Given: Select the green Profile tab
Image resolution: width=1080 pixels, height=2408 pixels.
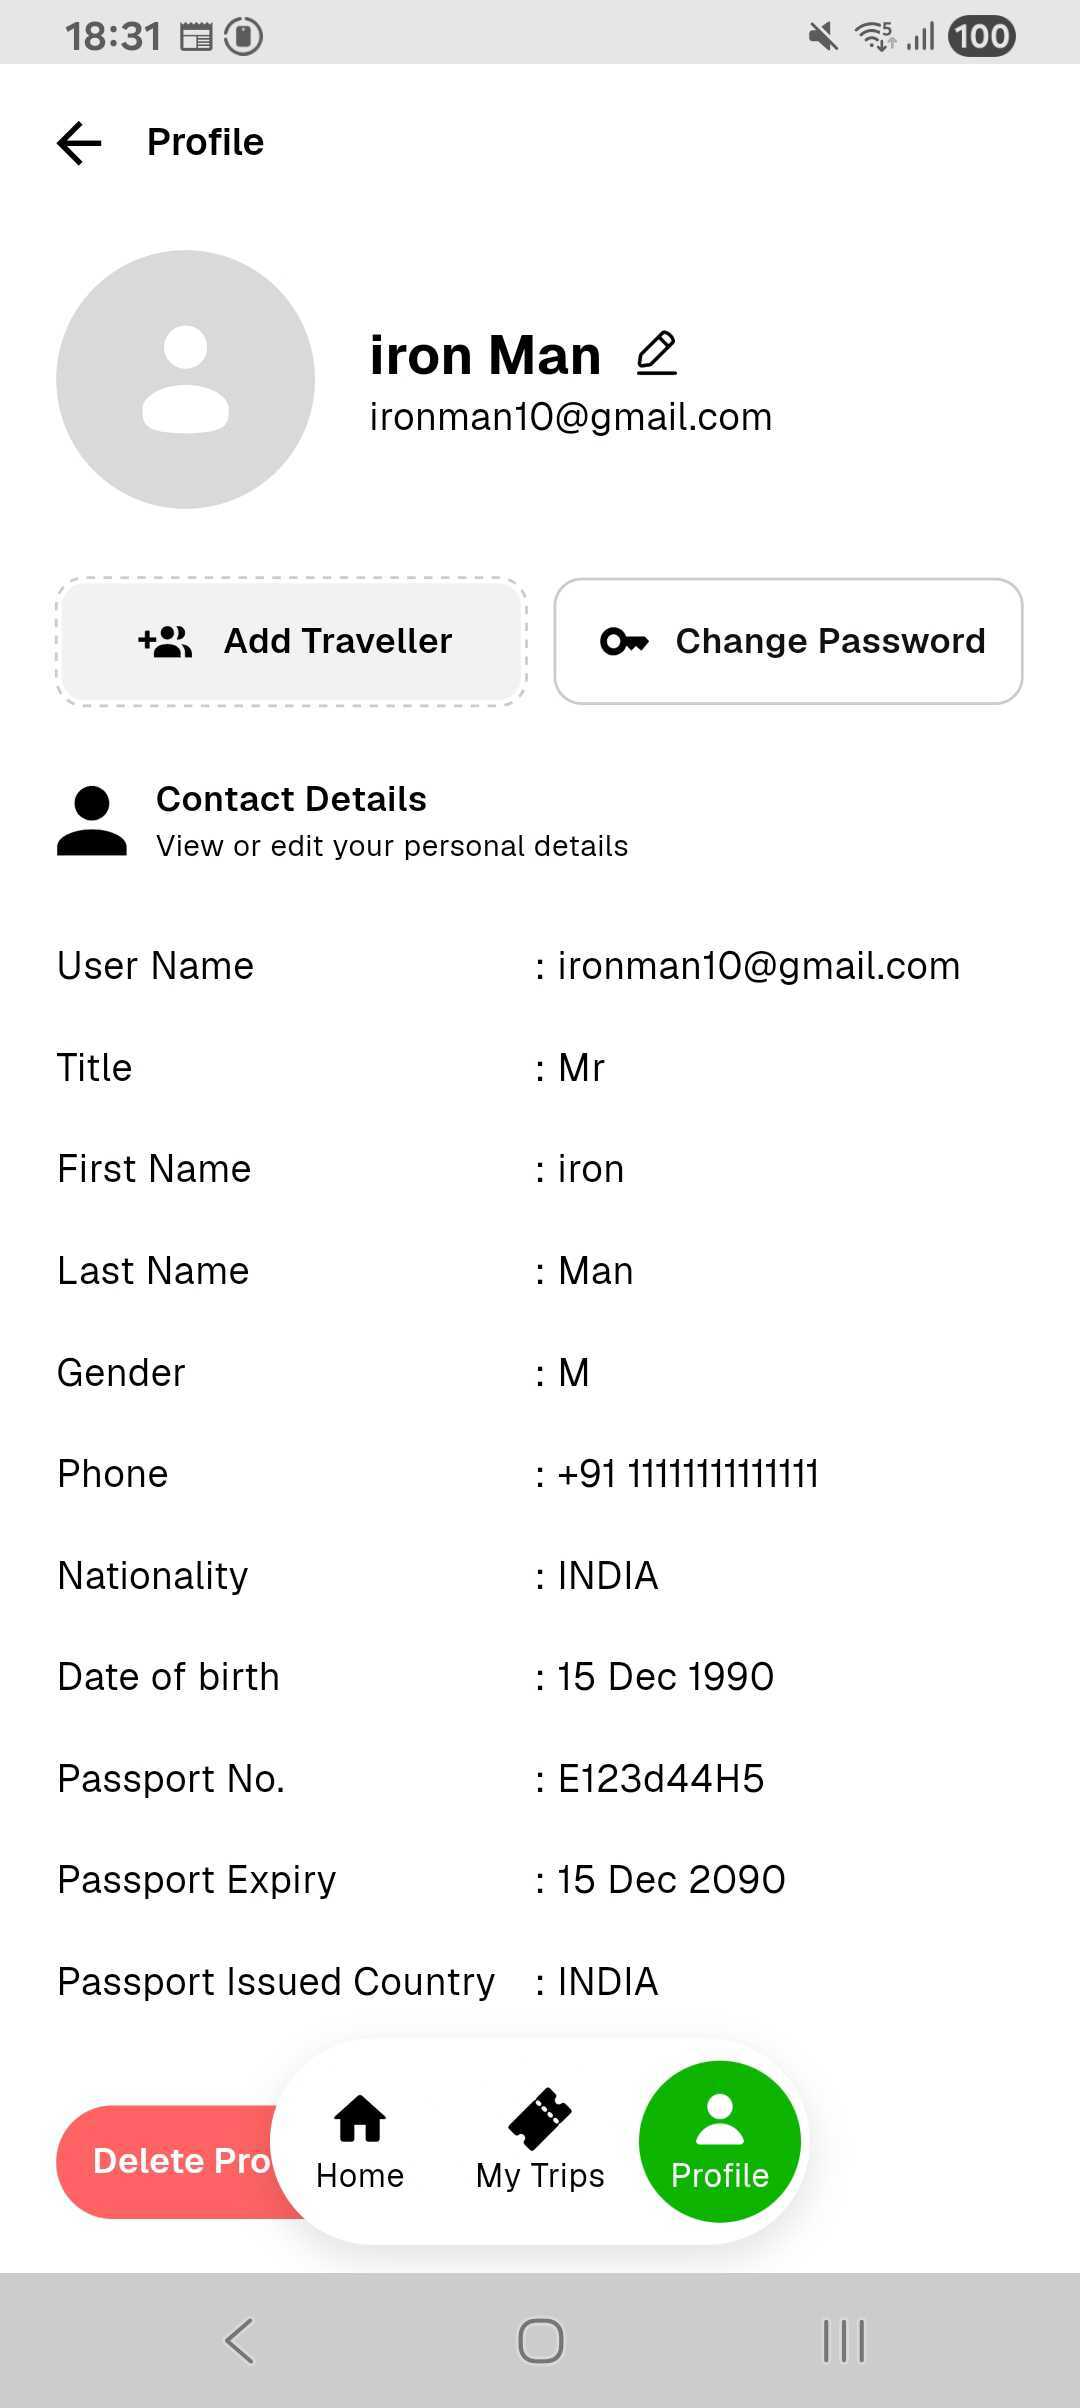Looking at the screenshot, I should 719,2142.
